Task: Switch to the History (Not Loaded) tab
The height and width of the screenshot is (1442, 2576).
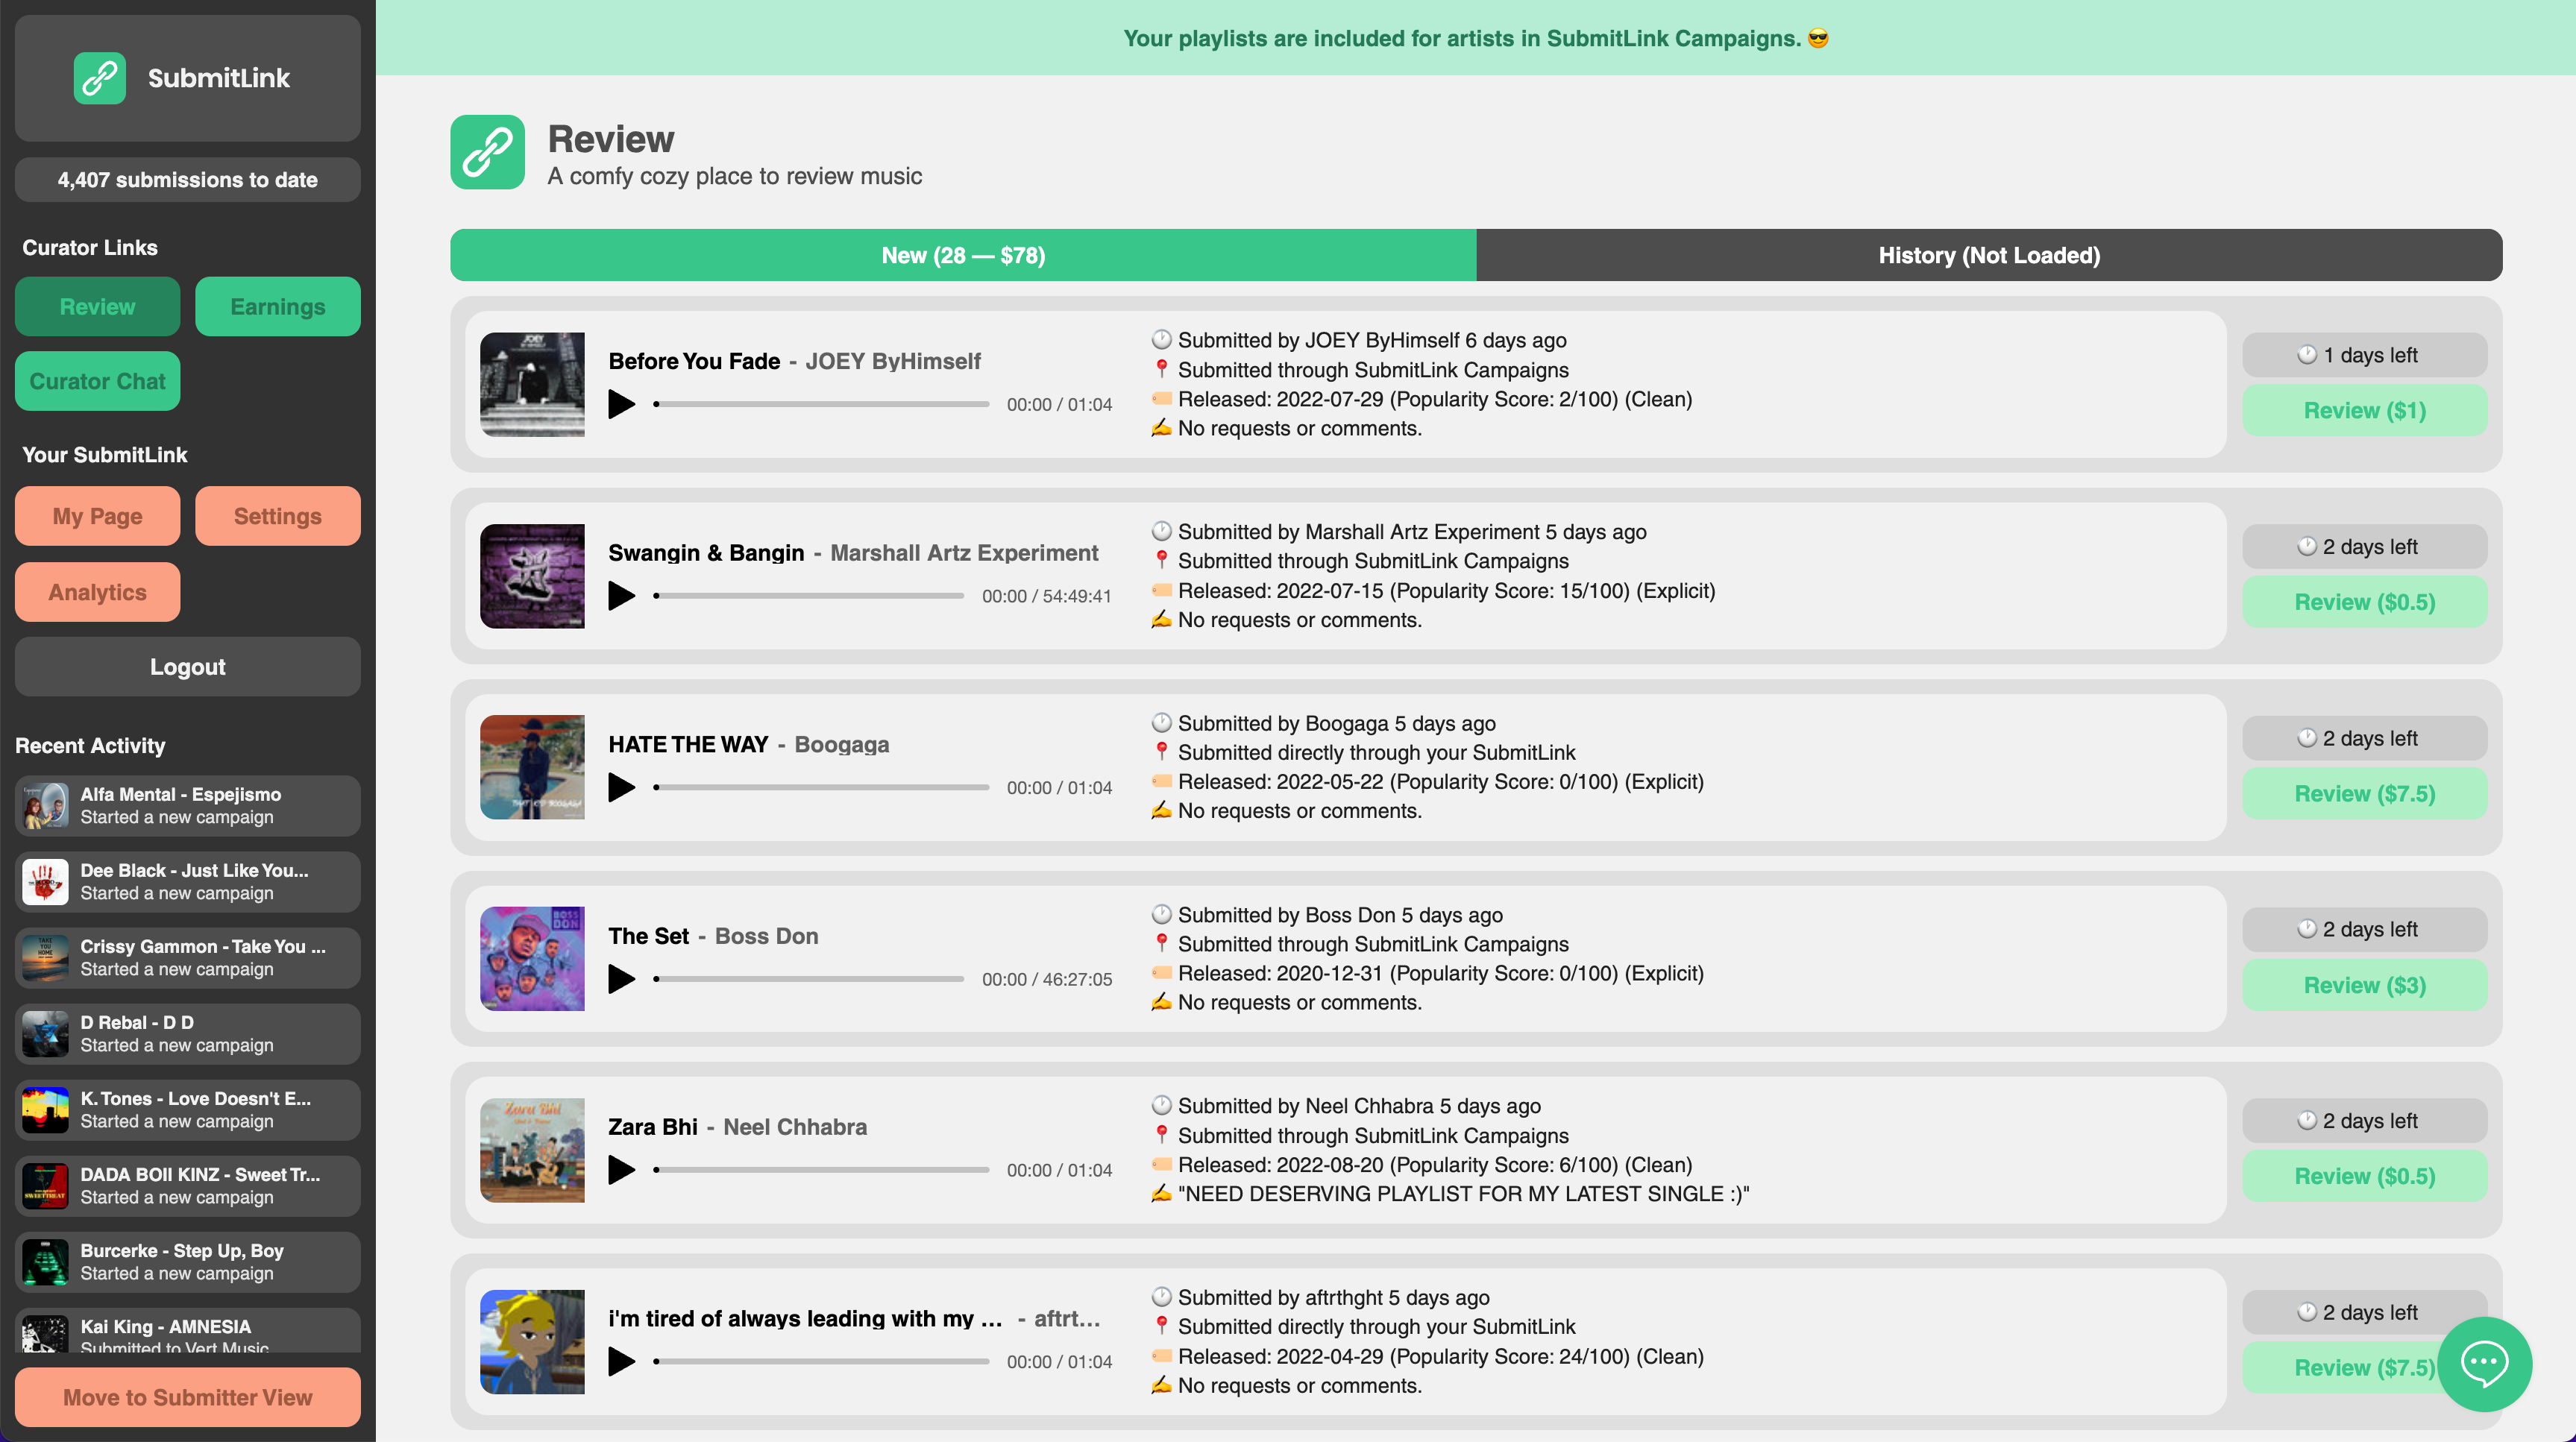Action: tap(1989, 255)
